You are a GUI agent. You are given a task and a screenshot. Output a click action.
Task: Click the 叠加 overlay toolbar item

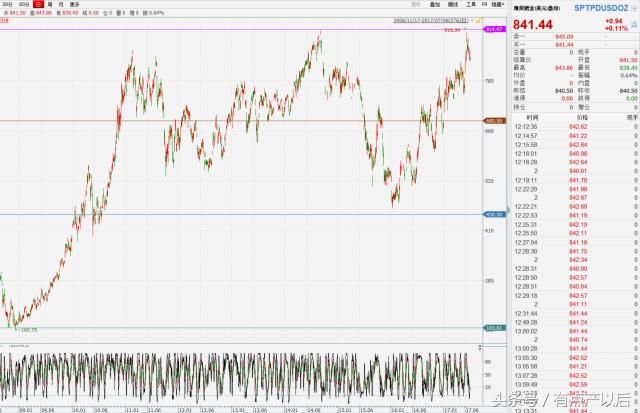435,4
